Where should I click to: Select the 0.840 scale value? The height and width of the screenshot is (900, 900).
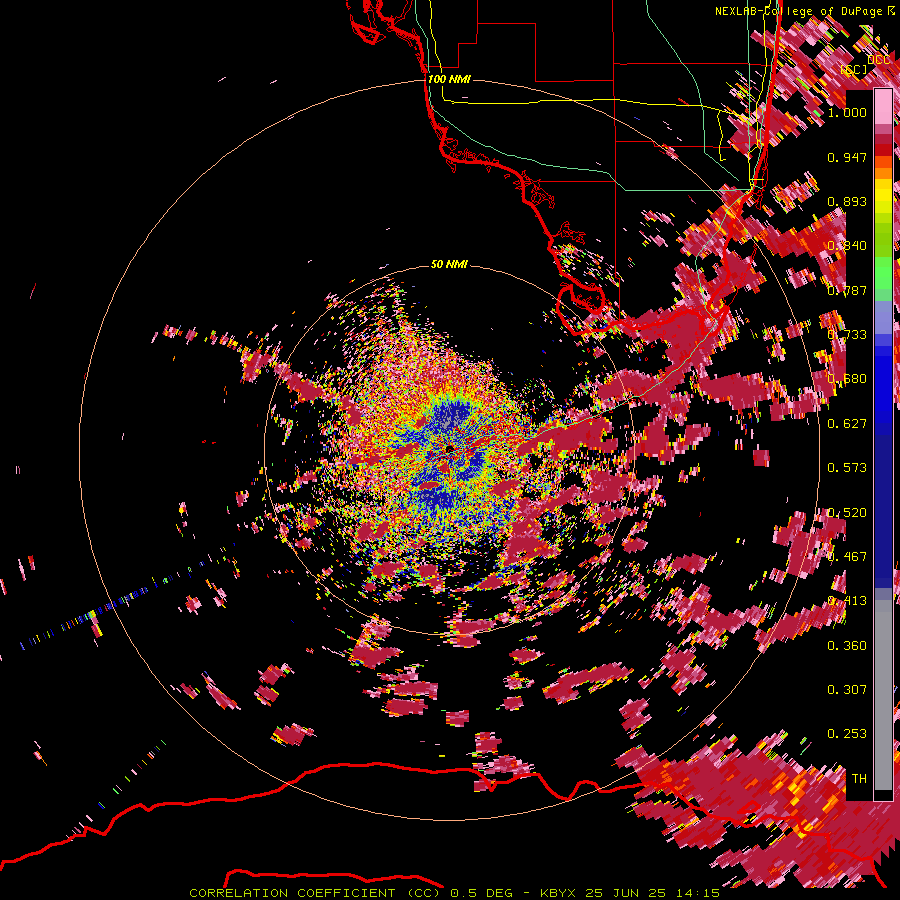tap(847, 246)
